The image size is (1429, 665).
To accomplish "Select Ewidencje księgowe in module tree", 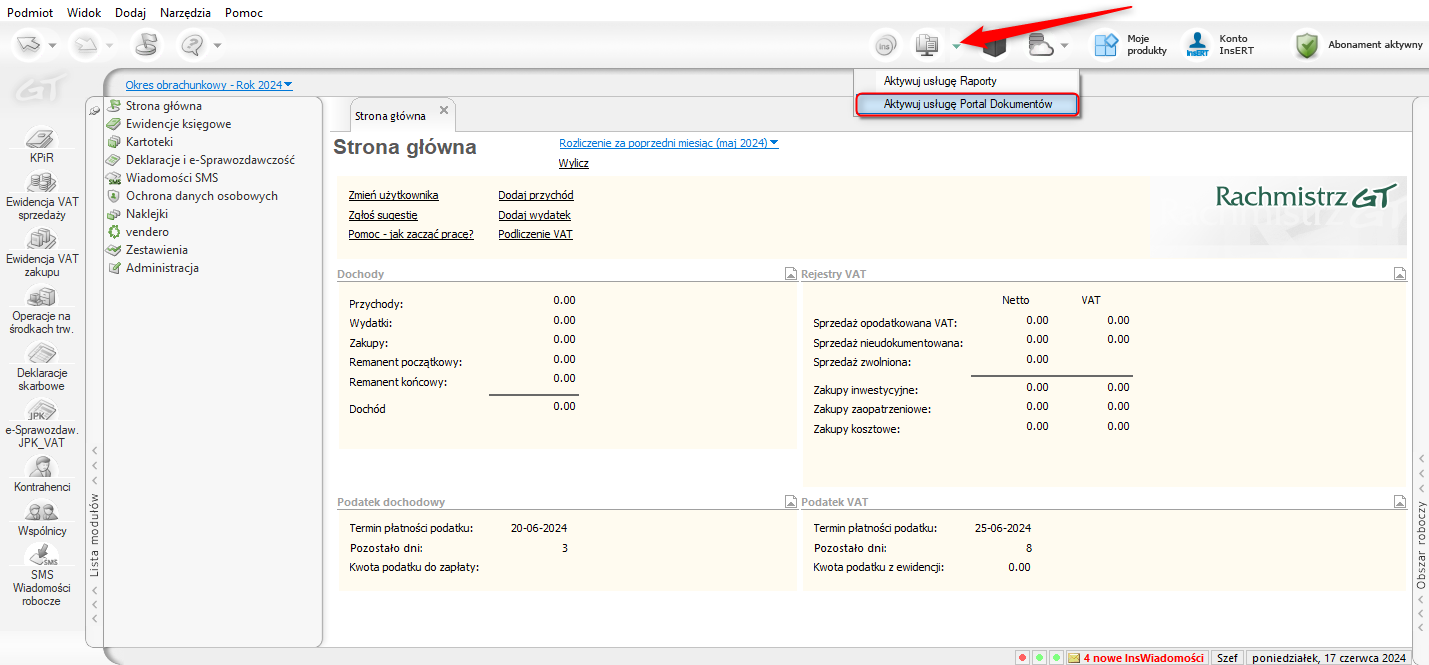I will (x=178, y=124).
